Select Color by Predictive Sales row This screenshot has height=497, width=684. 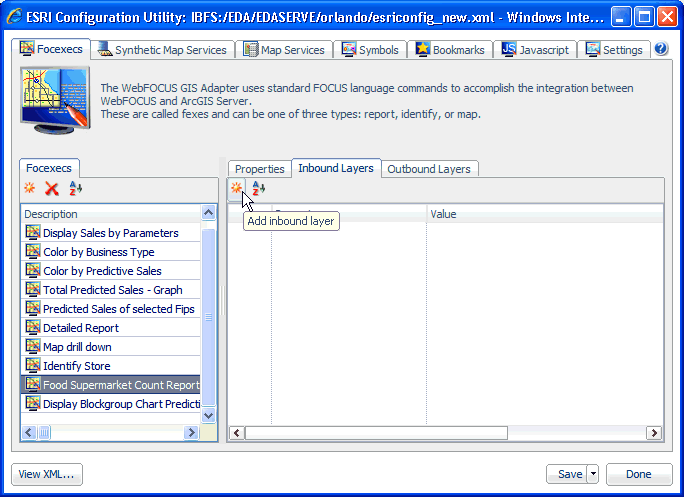point(111,271)
